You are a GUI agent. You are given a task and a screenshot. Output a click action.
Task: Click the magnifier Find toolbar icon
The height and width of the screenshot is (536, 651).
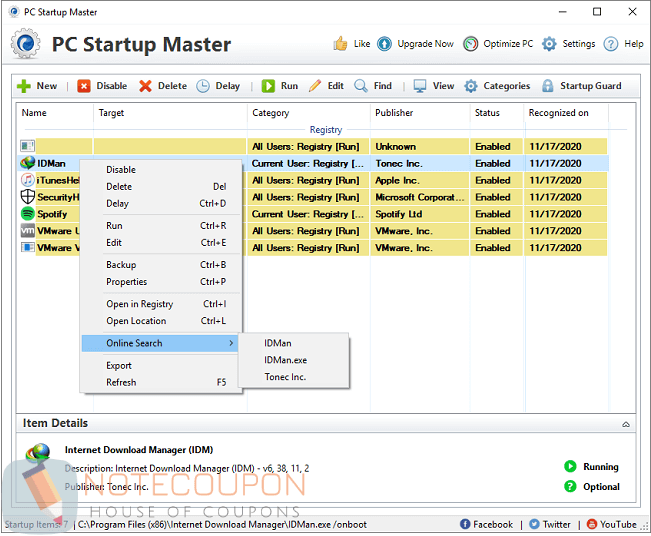[360, 86]
